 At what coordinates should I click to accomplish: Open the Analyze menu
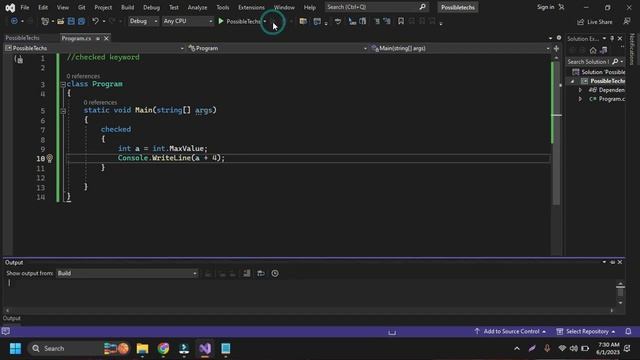pos(197,7)
